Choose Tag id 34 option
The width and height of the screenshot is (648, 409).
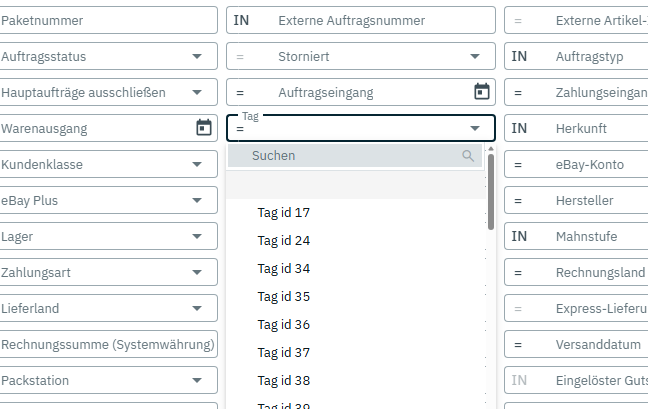coord(284,268)
